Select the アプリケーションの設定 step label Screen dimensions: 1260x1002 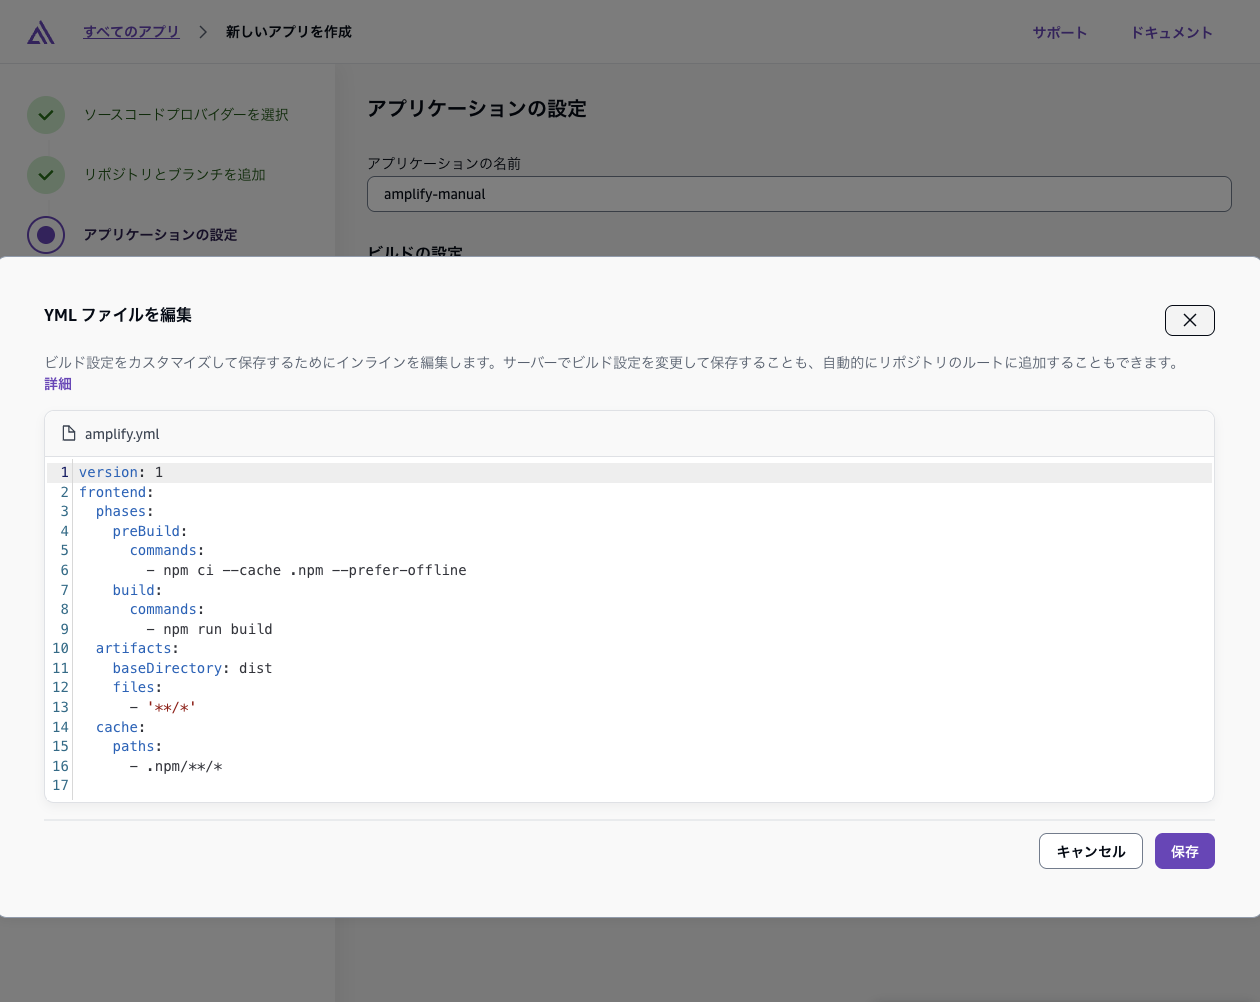(161, 235)
